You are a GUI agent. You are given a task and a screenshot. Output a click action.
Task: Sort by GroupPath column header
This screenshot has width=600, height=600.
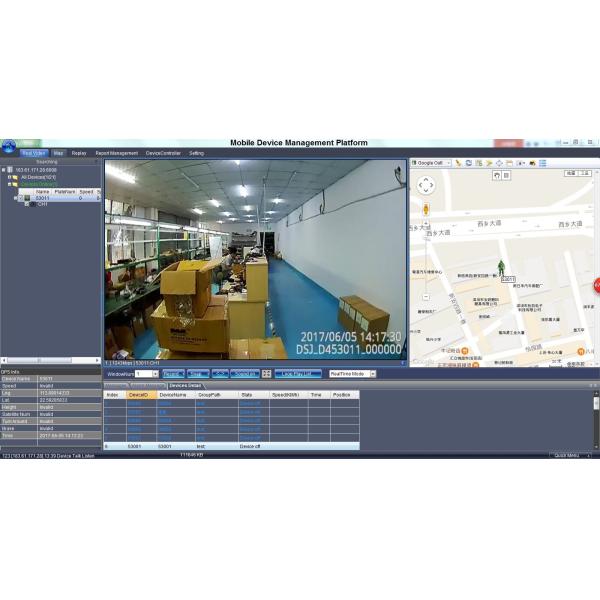click(217, 395)
